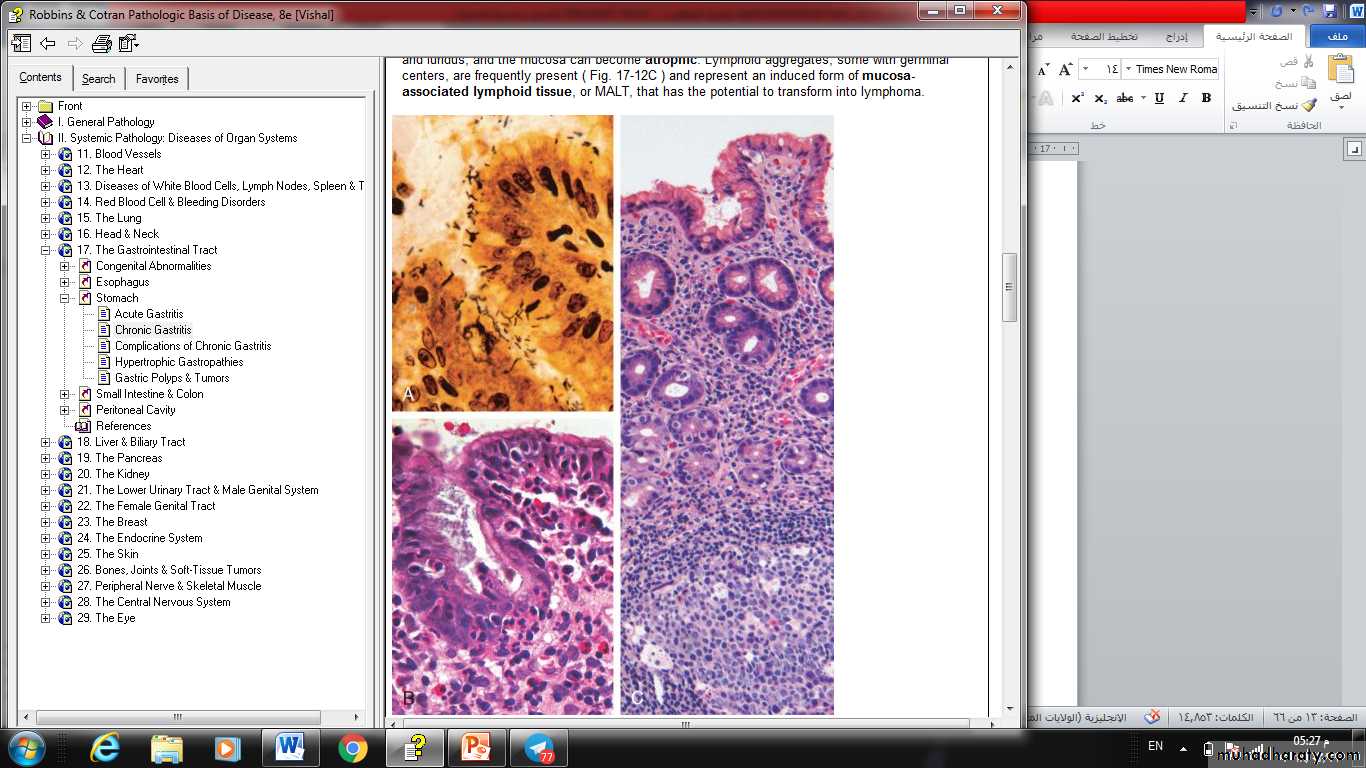
Task: Open the Chronic Gastritis topic
Action: [x=152, y=330]
